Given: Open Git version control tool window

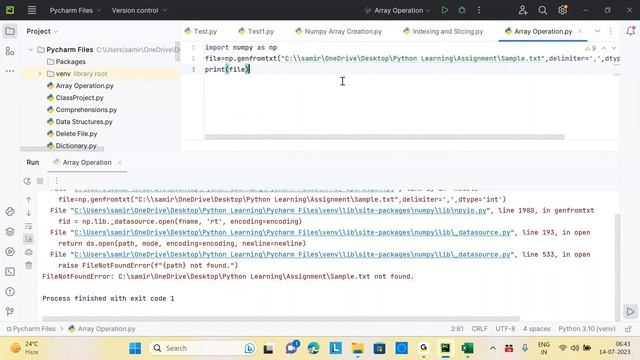Looking at the screenshot, I should click(10, 311).
